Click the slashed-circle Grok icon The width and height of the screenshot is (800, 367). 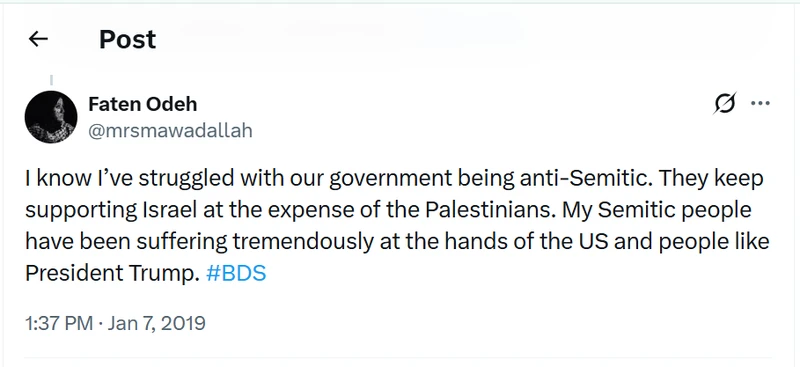726,104
